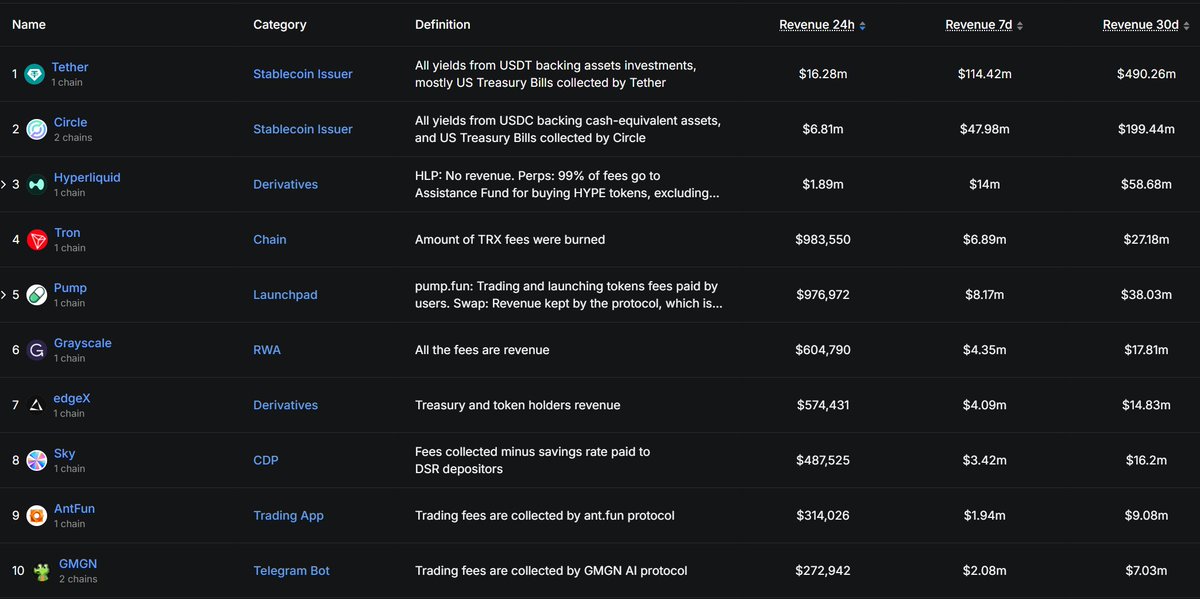
Task: Open the Chain category link
Action: (270, 239)
